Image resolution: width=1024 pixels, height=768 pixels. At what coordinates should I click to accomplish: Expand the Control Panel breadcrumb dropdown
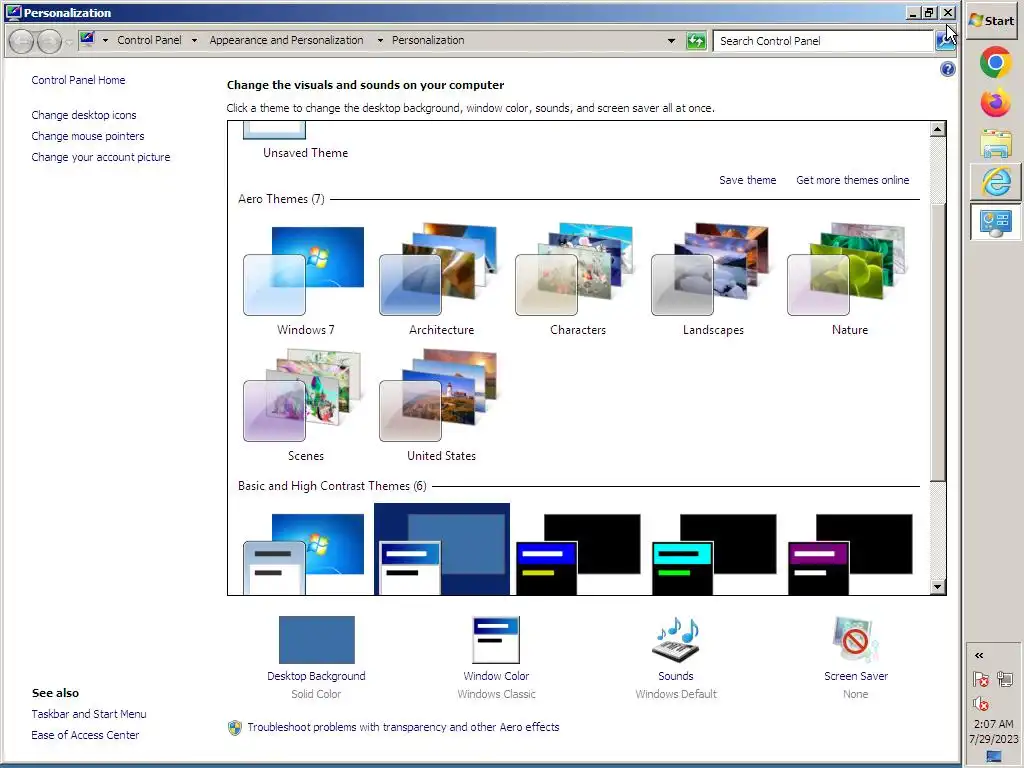coord(194,40)
